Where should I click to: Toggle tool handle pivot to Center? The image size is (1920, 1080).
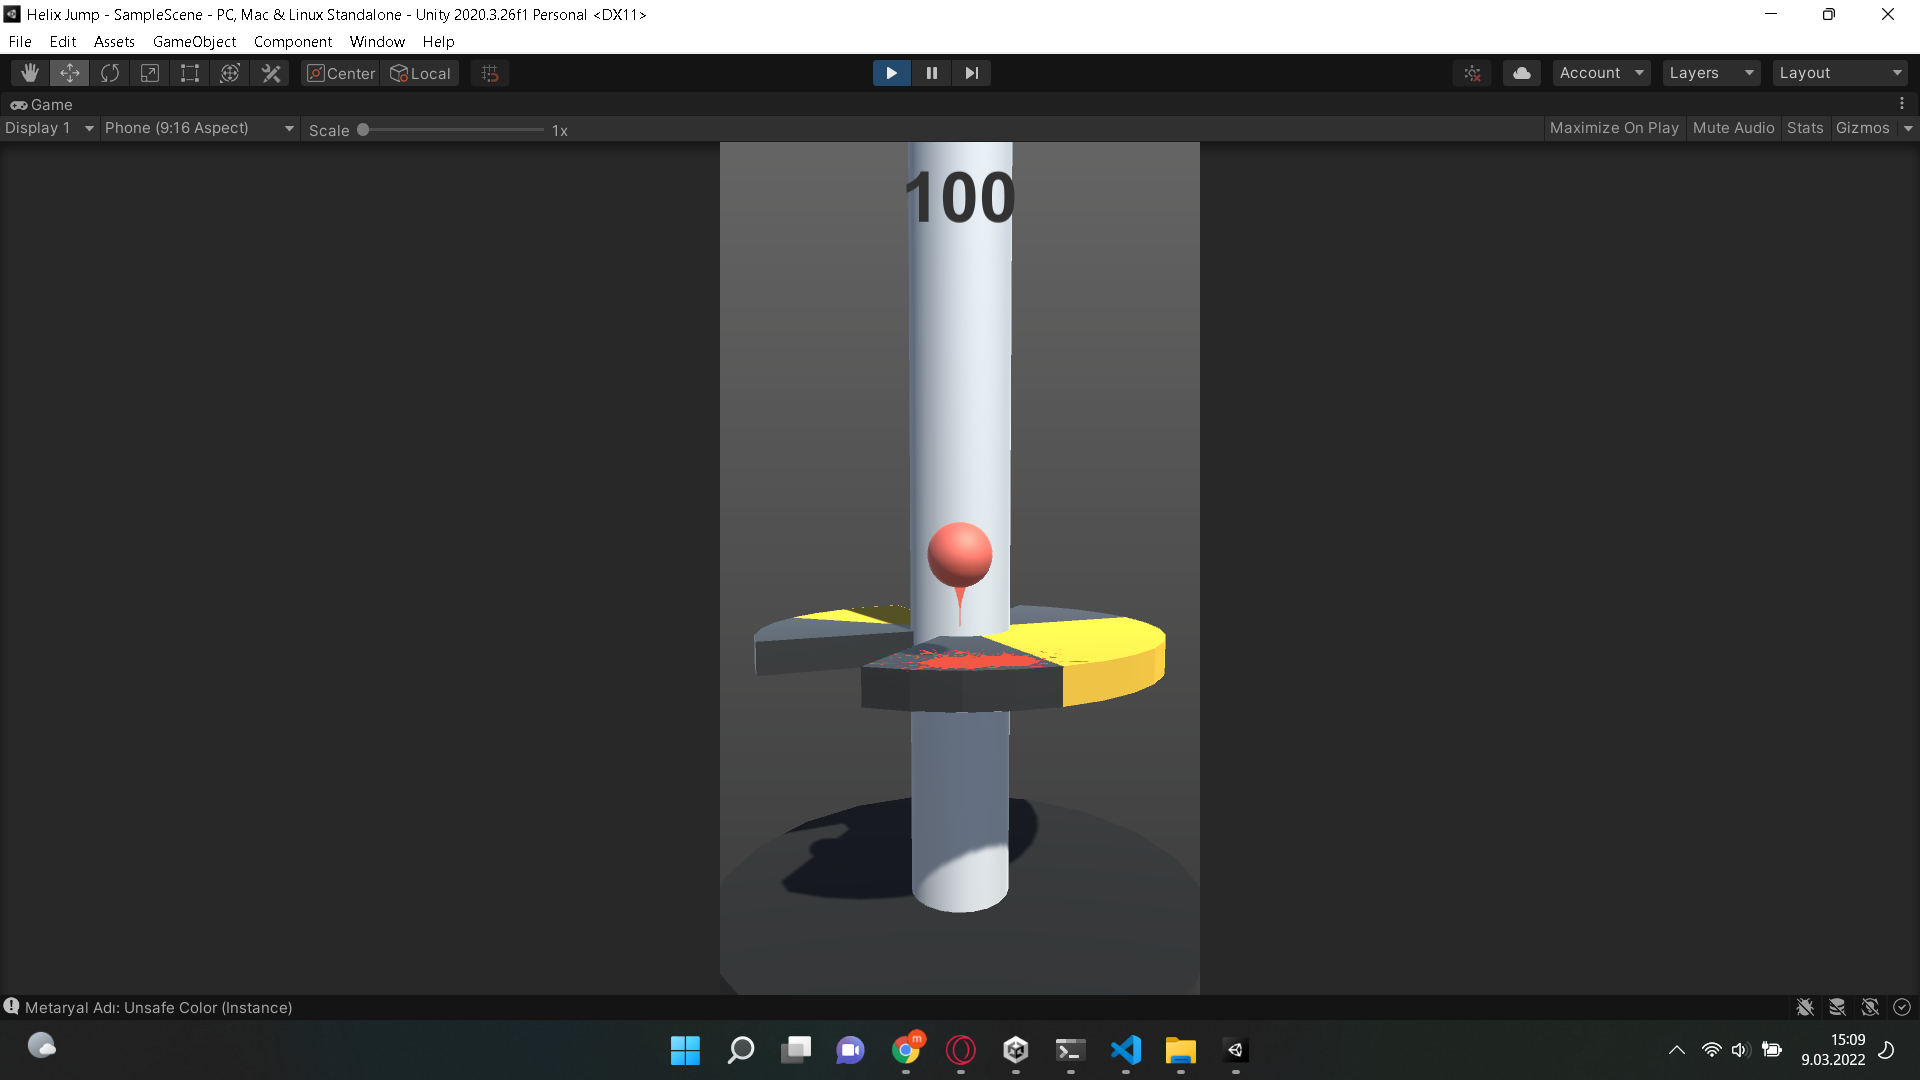pyautogui.click(x=340, y=73)
